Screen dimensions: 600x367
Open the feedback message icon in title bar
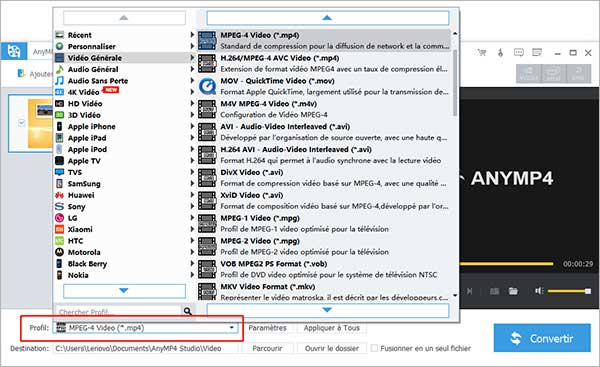tap(518, 52)
